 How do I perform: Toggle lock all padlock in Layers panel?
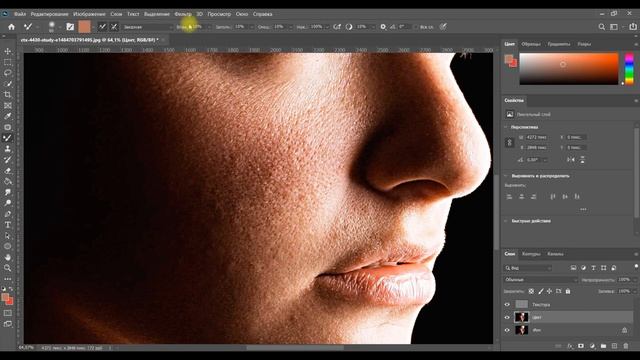click(568, 291)
